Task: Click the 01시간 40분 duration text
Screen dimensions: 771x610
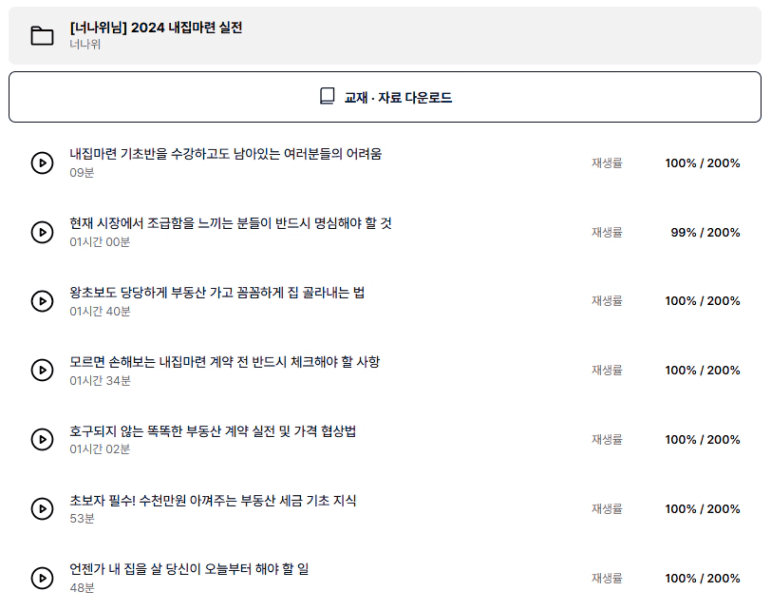Action: (x=100, y=311)
